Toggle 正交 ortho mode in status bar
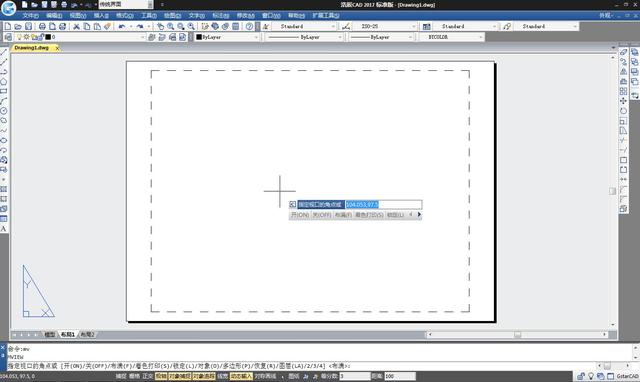 [x=148, y=376]
